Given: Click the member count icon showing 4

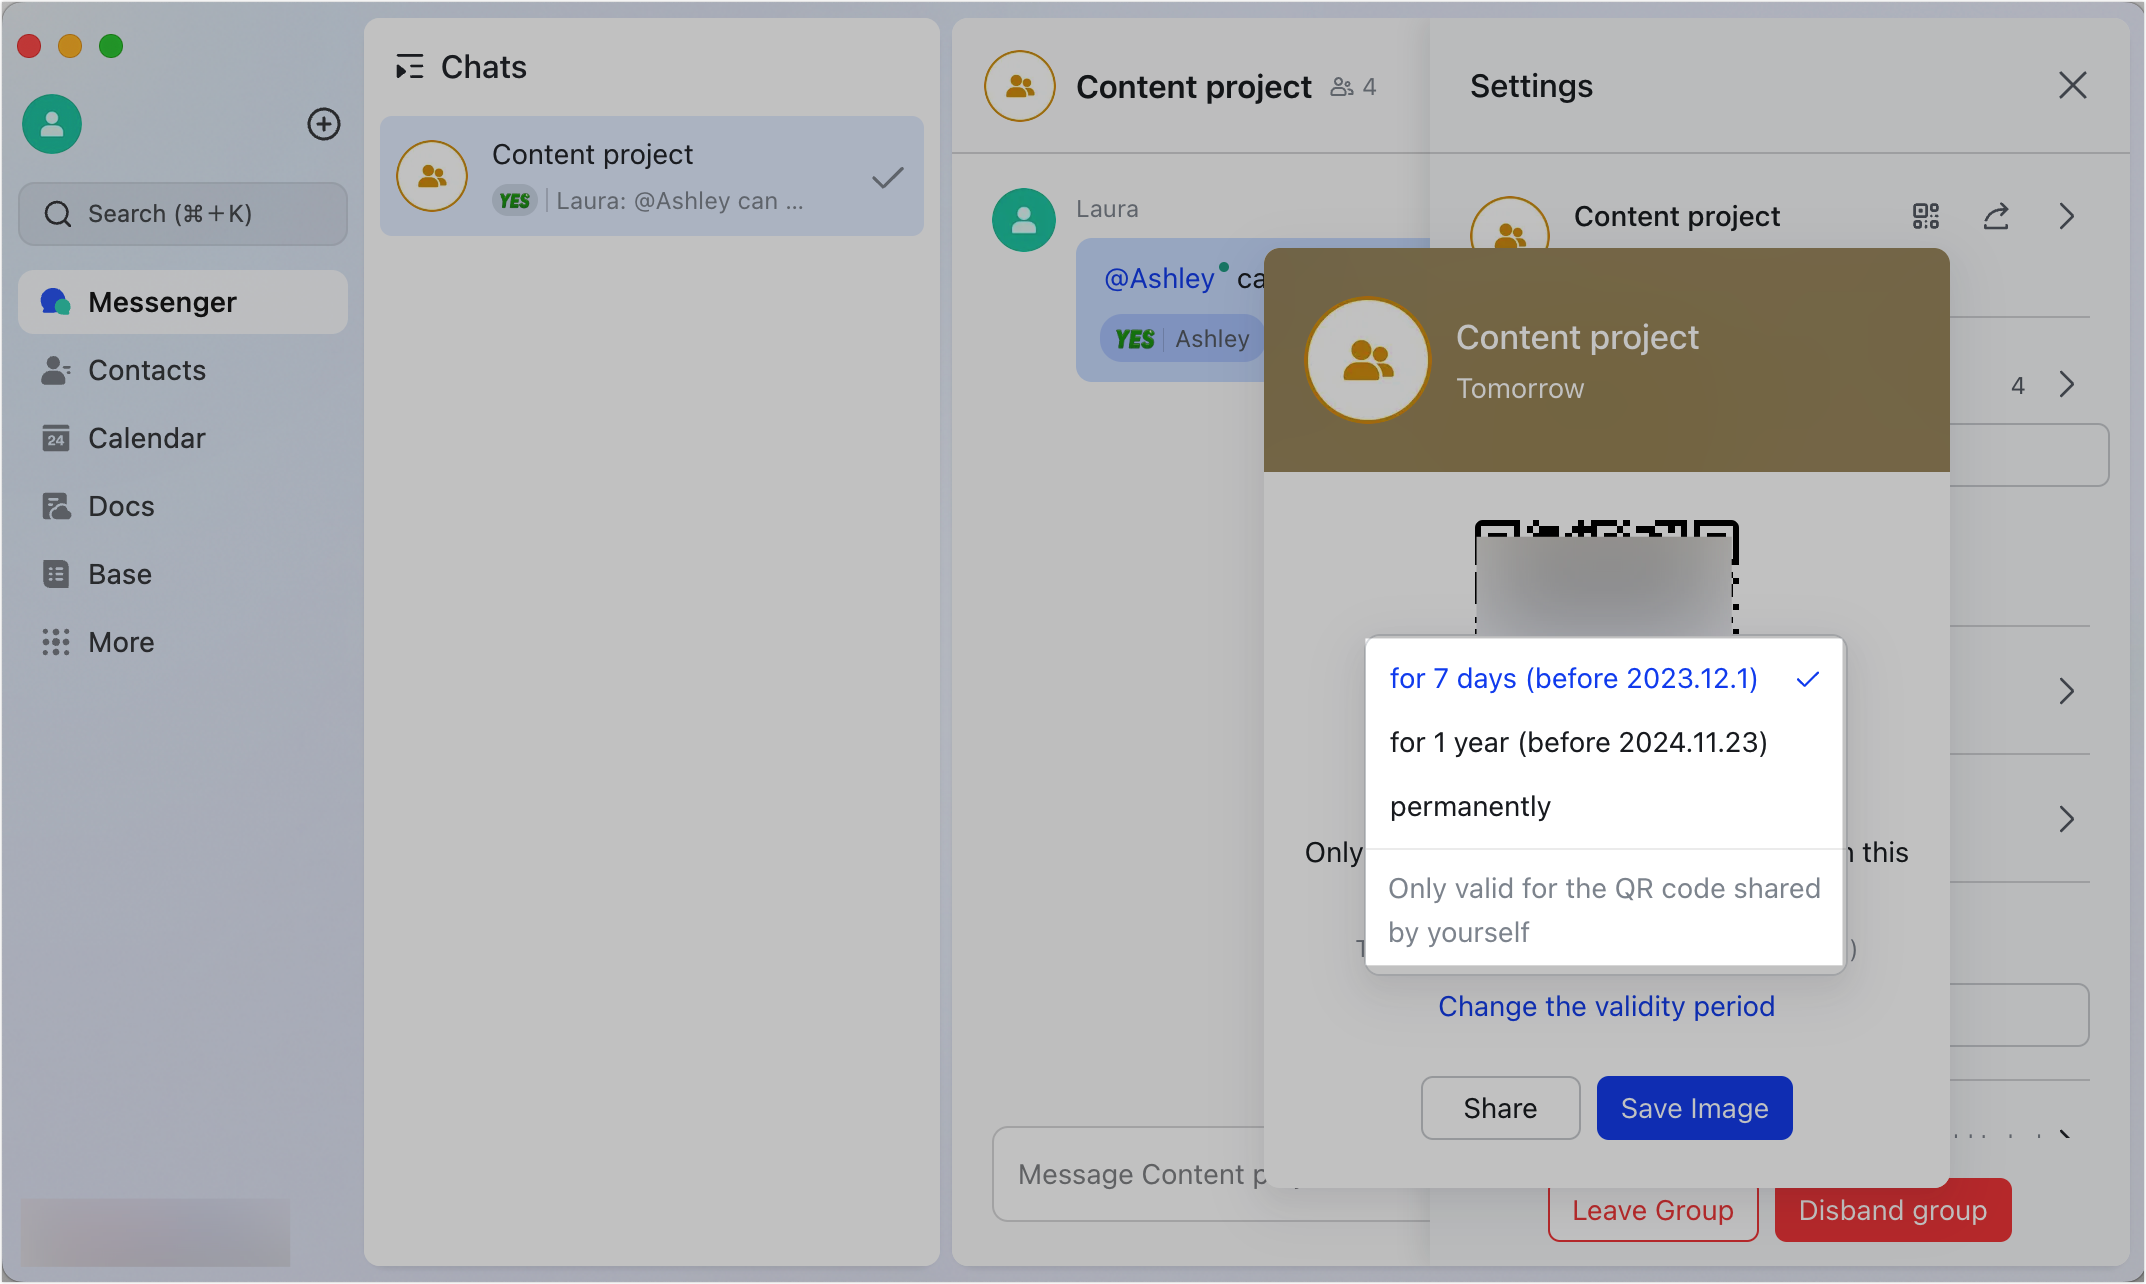Looking at the screenshot, I should pyautogui.click(x=1353, y=87).
